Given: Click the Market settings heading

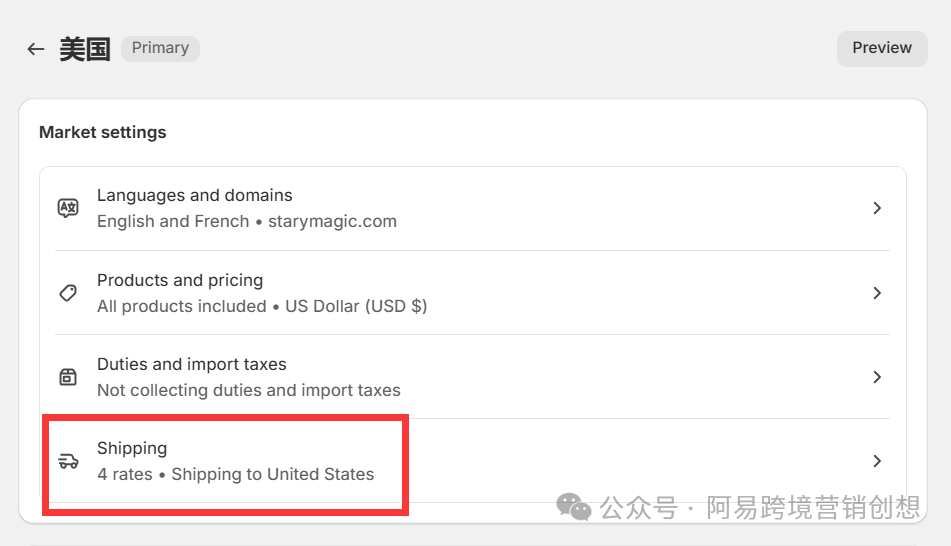Looking at the screenshot, I should pos(103,132).
